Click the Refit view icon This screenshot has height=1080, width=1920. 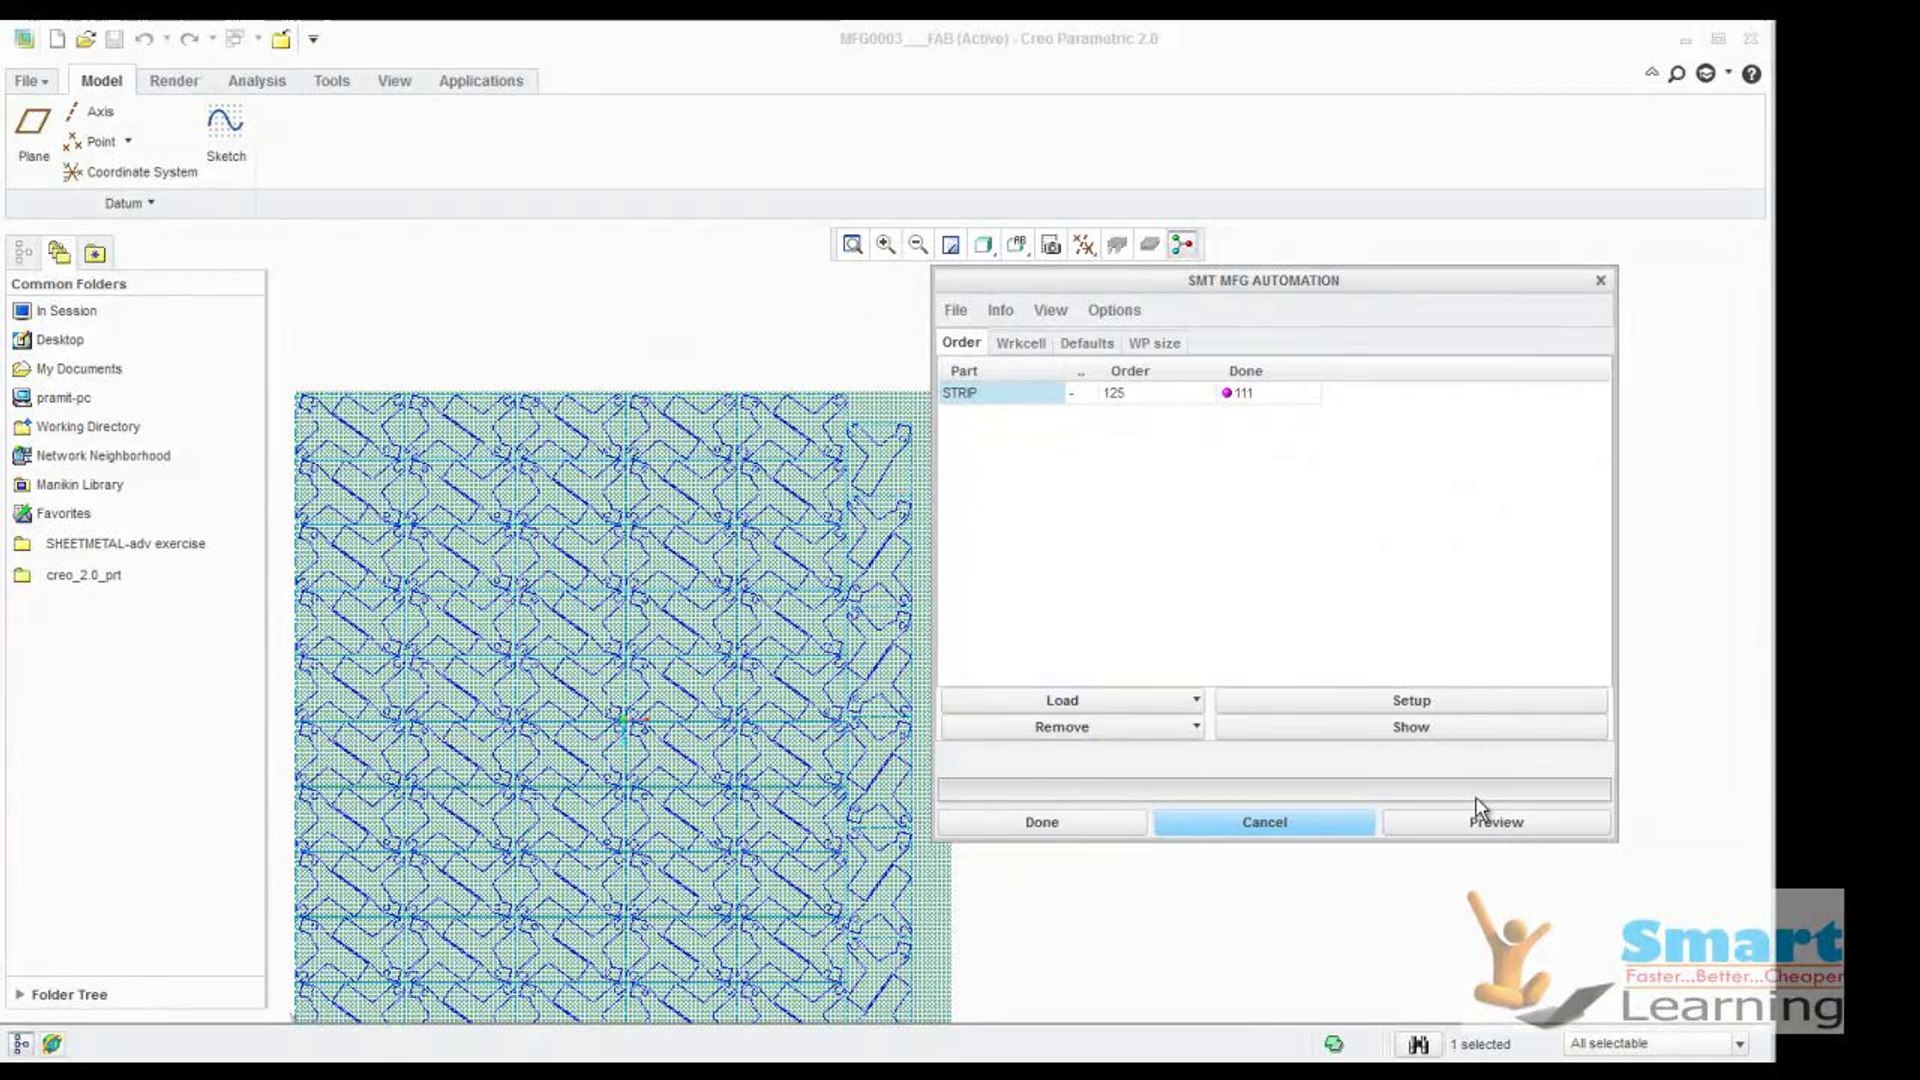click(852, 245)
